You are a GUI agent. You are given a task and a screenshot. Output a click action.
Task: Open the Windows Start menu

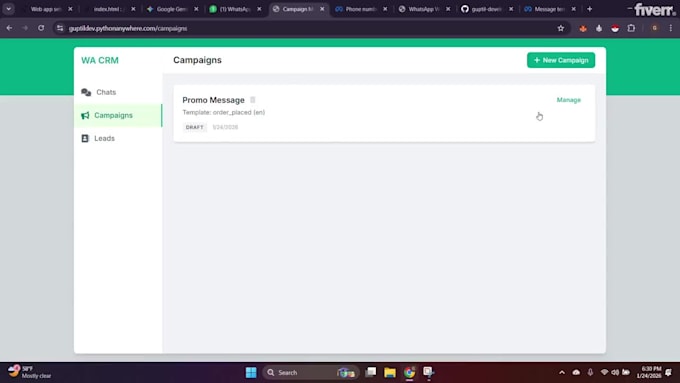251,372
